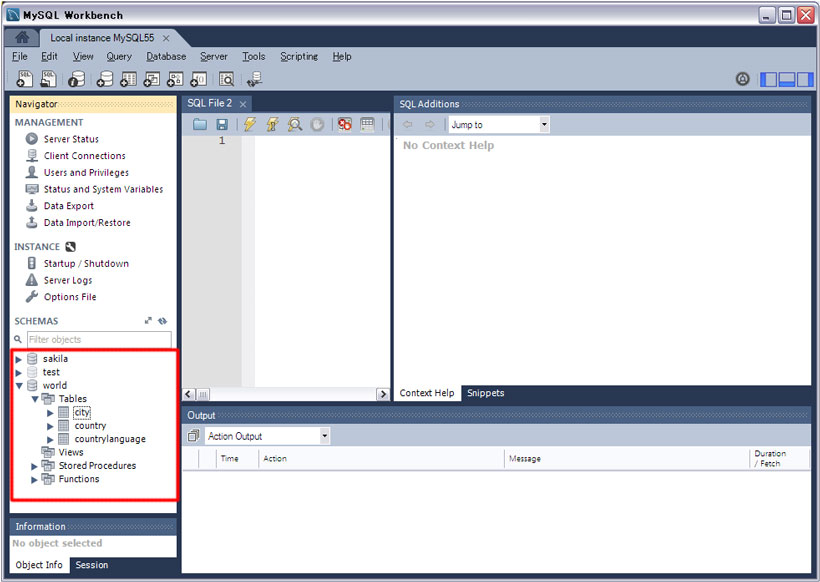Switch to the Snippets tab
The height and width of the screenshot is (582, 820).
[x=485, y=393]
